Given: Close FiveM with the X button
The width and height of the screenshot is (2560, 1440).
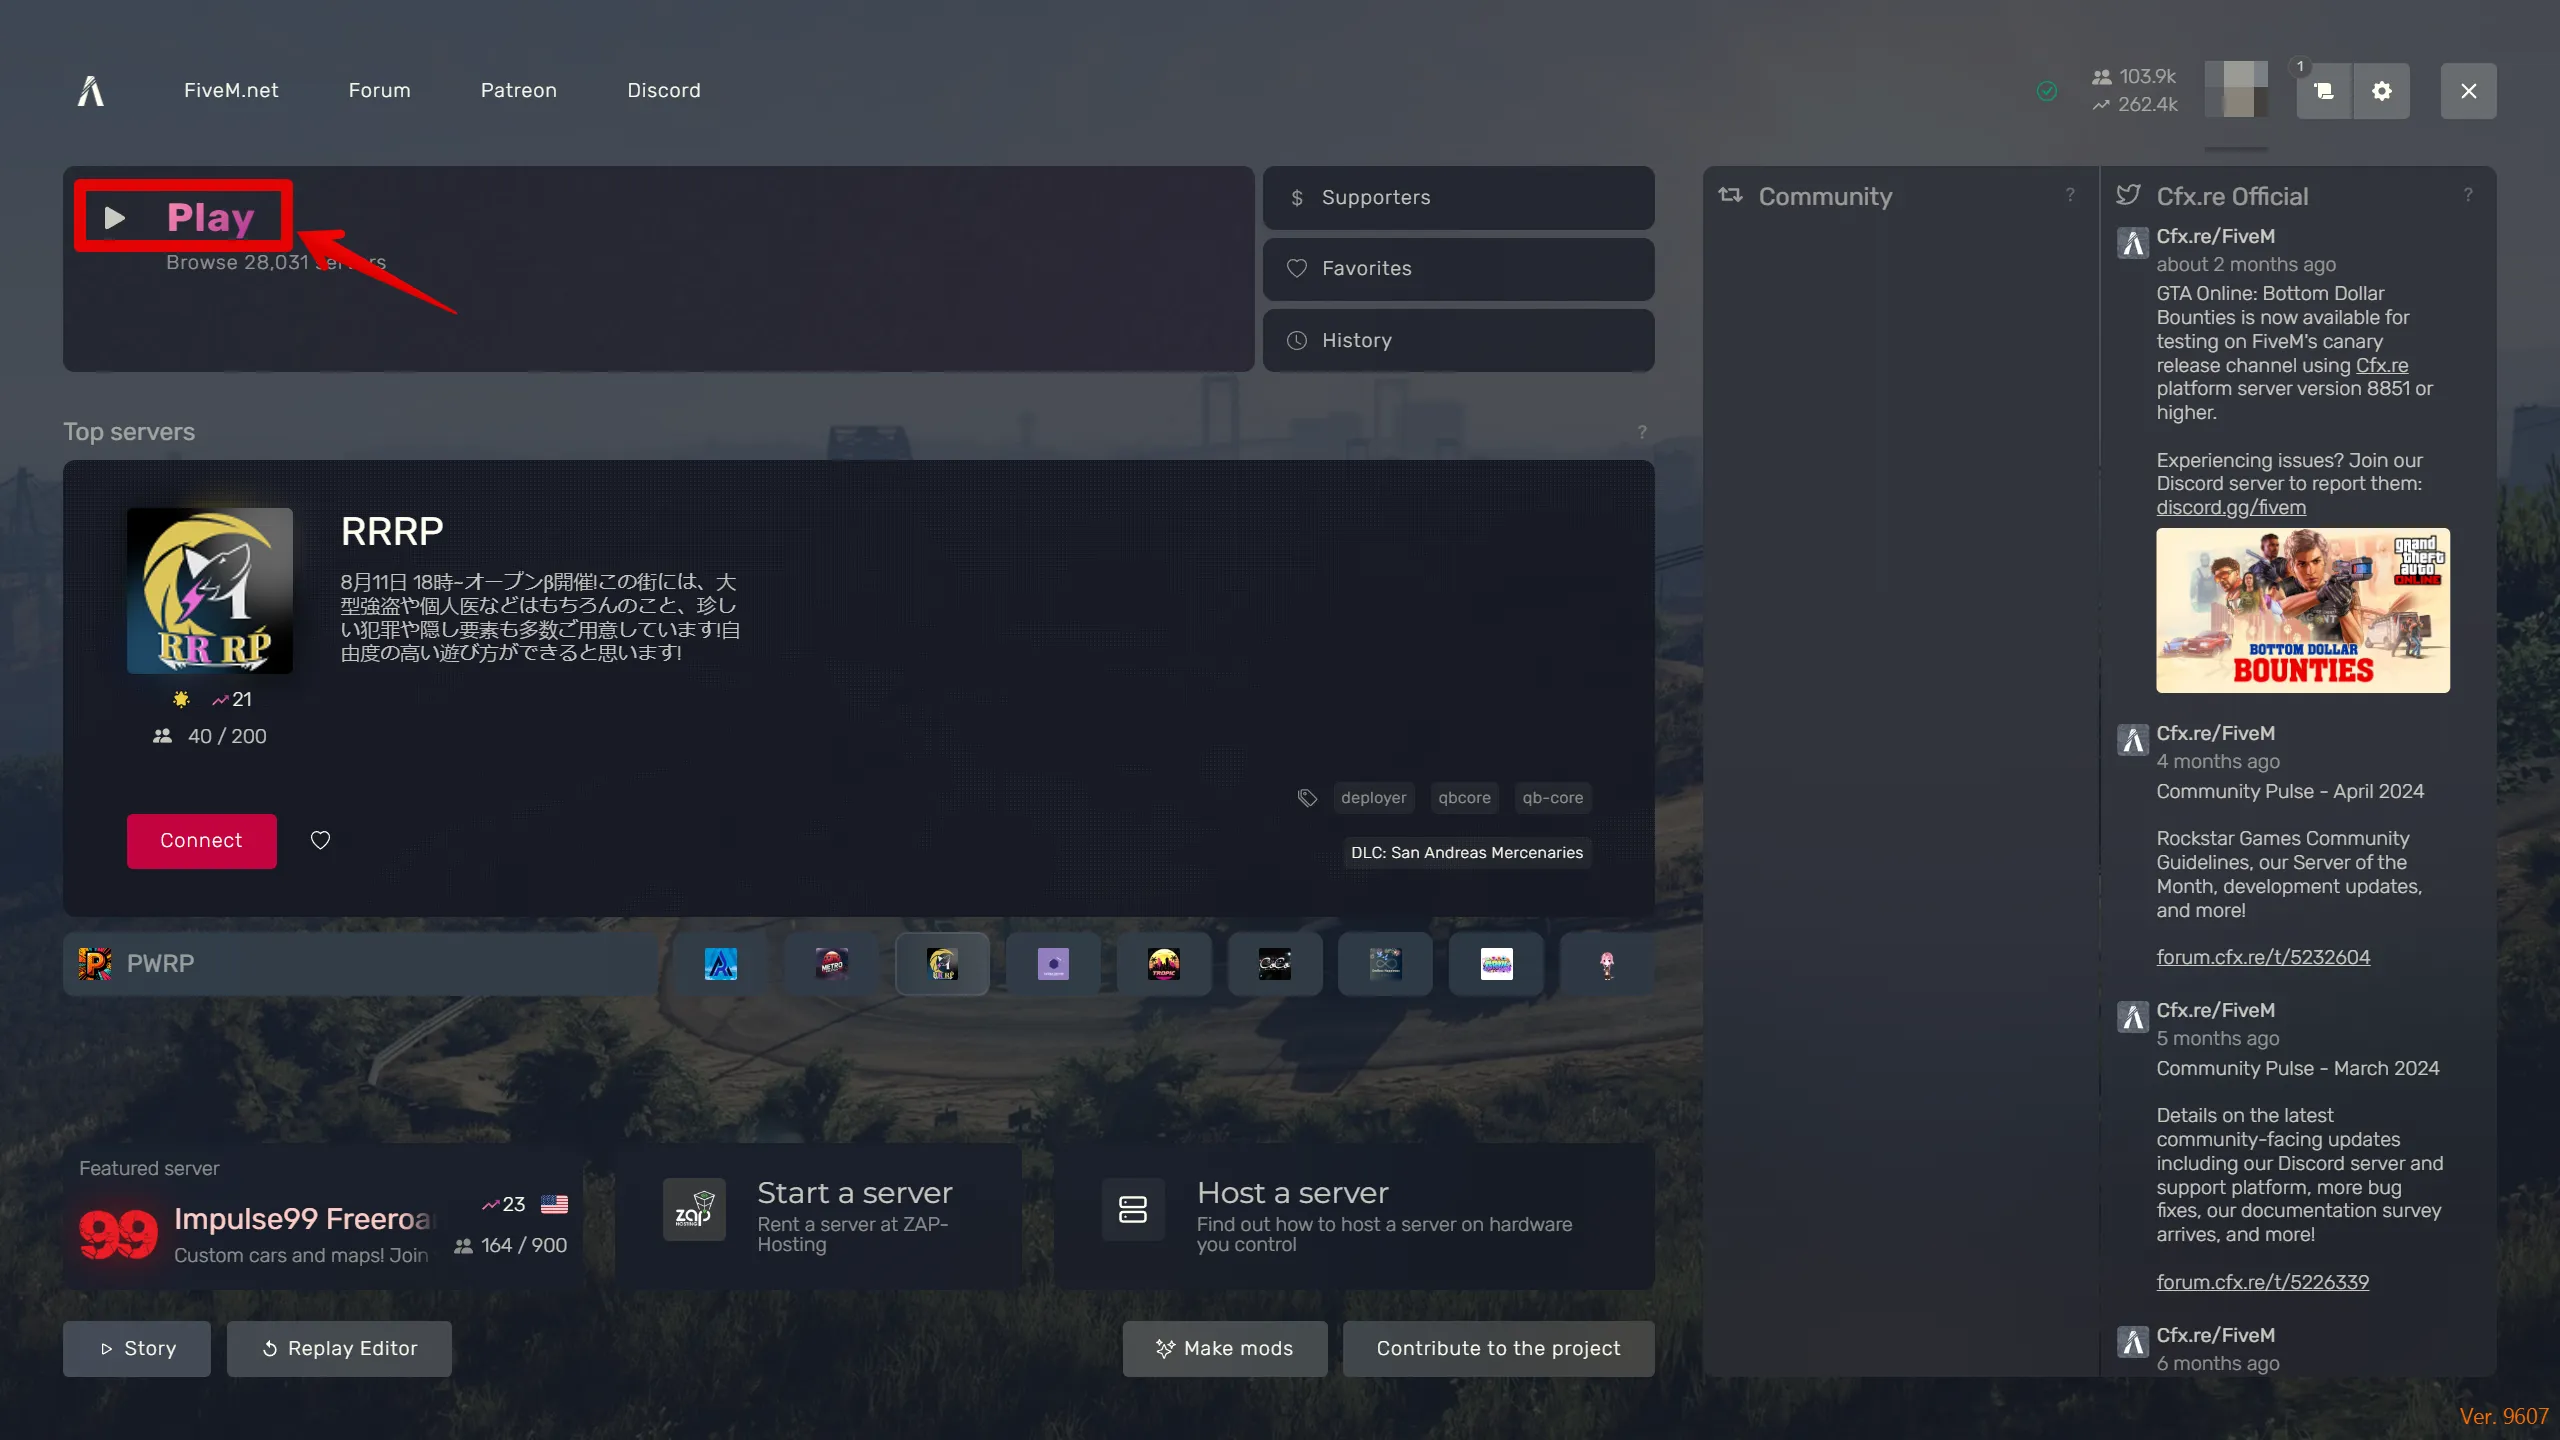Looking at the screenshot, I should [x=2468, y=91].
